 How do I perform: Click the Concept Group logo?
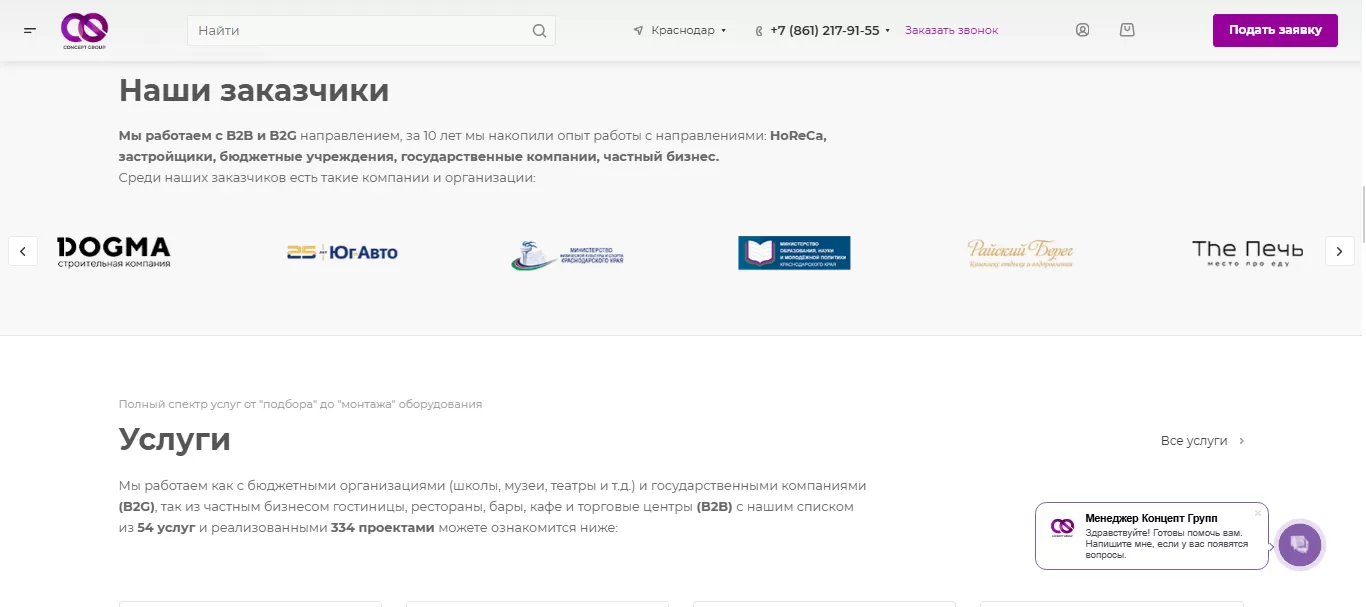pos(83,30)
